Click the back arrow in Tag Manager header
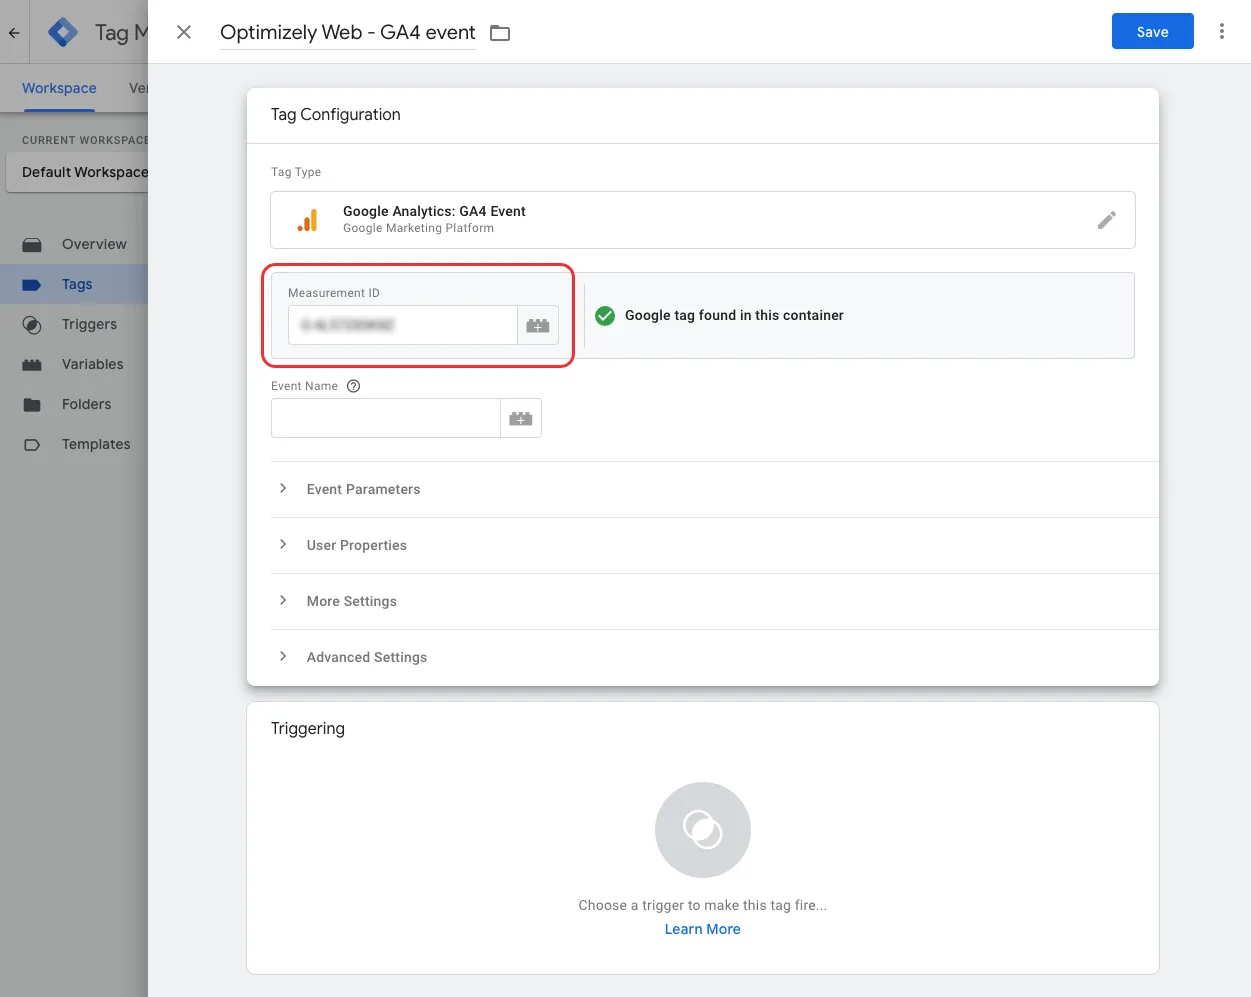The image size is (1251, 997). [x=14, y=32]
